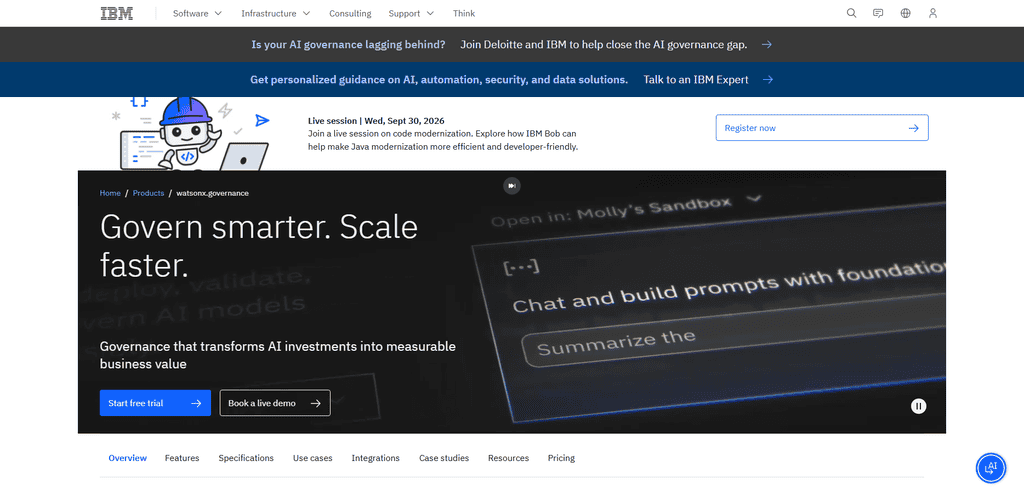Open the globe language selector
The image size is (1024, 501).
[905, 13]
